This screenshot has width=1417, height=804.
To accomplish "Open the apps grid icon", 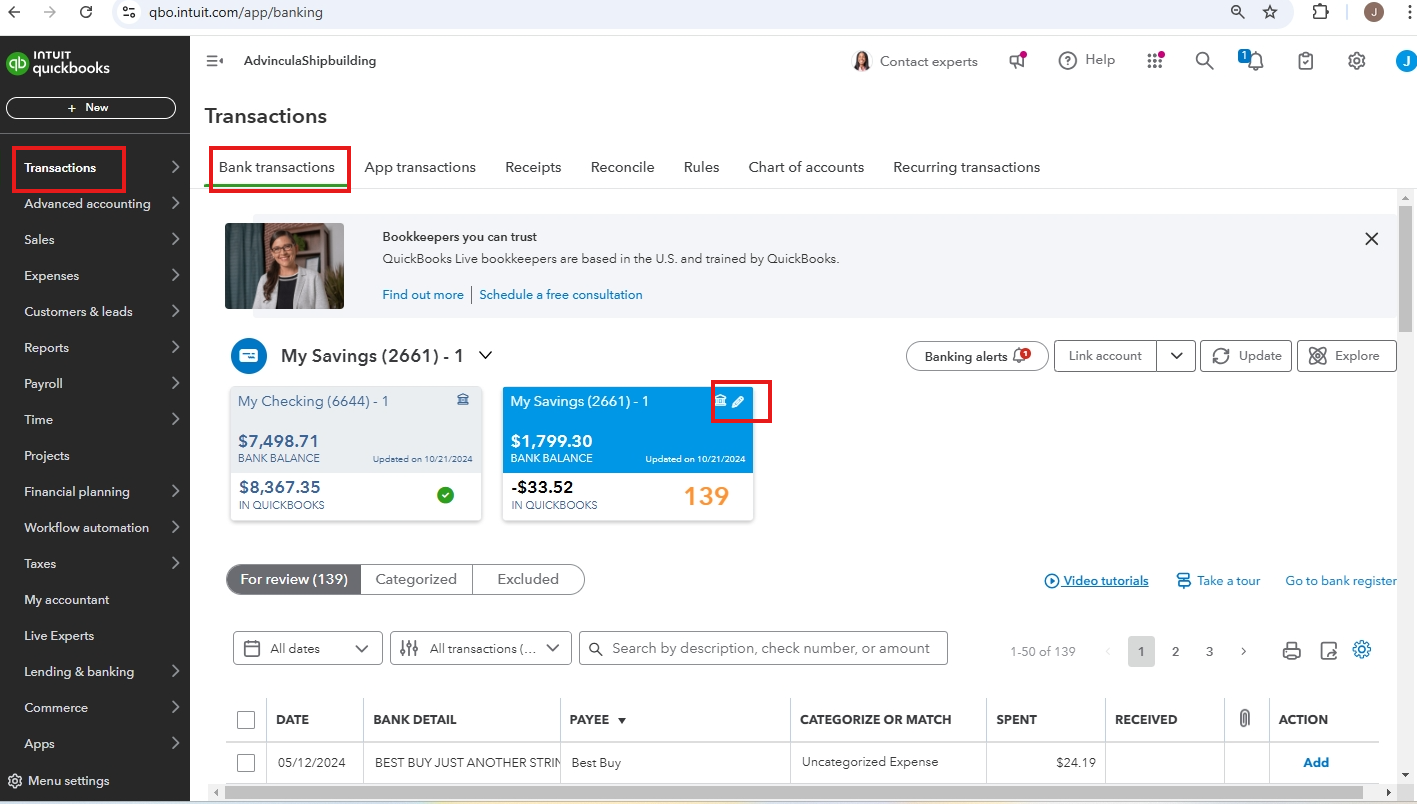I will point(1155,61).
